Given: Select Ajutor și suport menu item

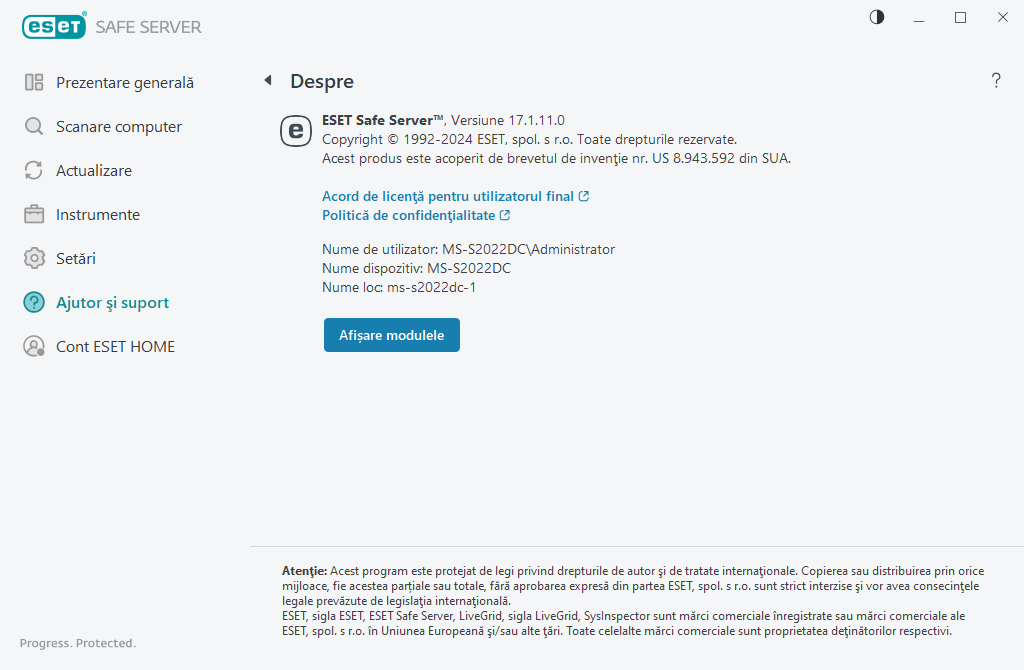Looking at the screenshot, I should pos(112,302).
